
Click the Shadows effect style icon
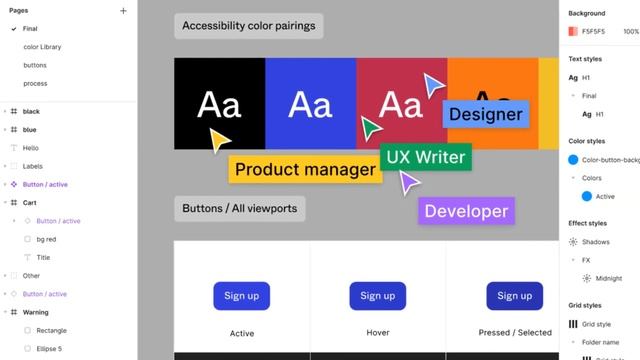[x=573, y=242]
